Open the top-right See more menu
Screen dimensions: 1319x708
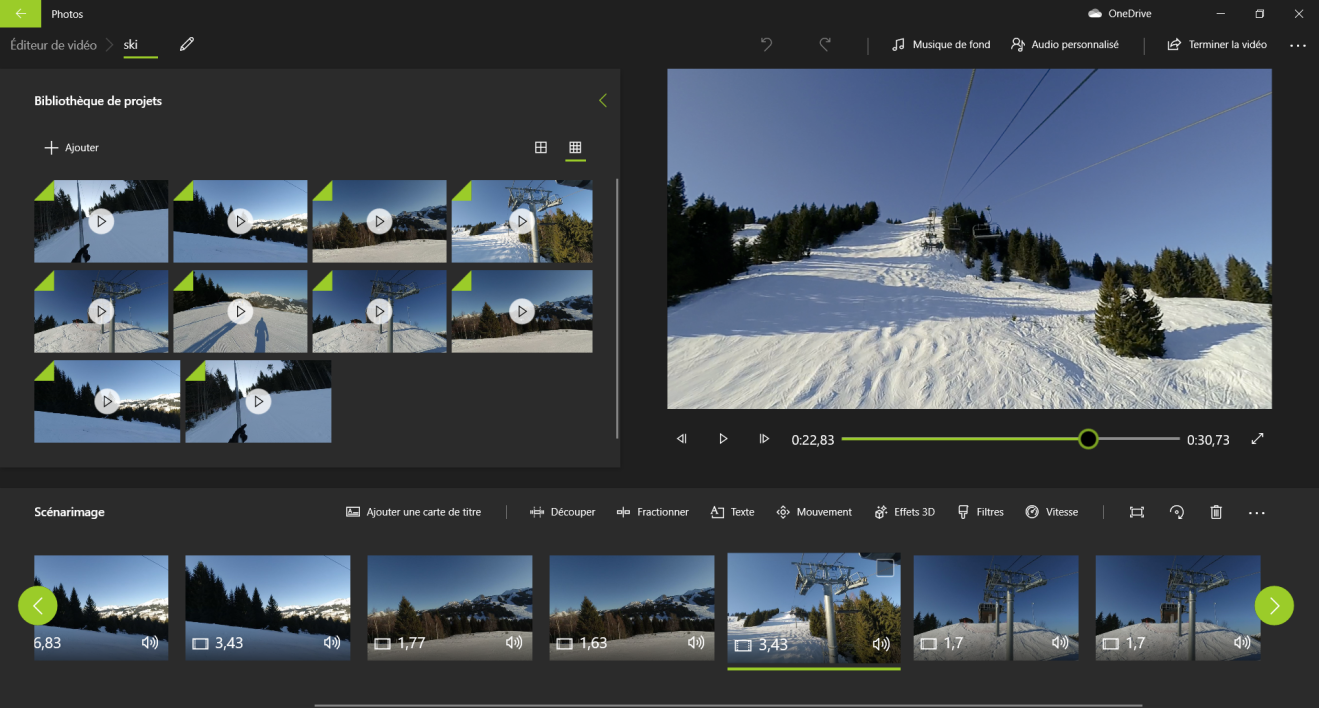coord(1298,45)
